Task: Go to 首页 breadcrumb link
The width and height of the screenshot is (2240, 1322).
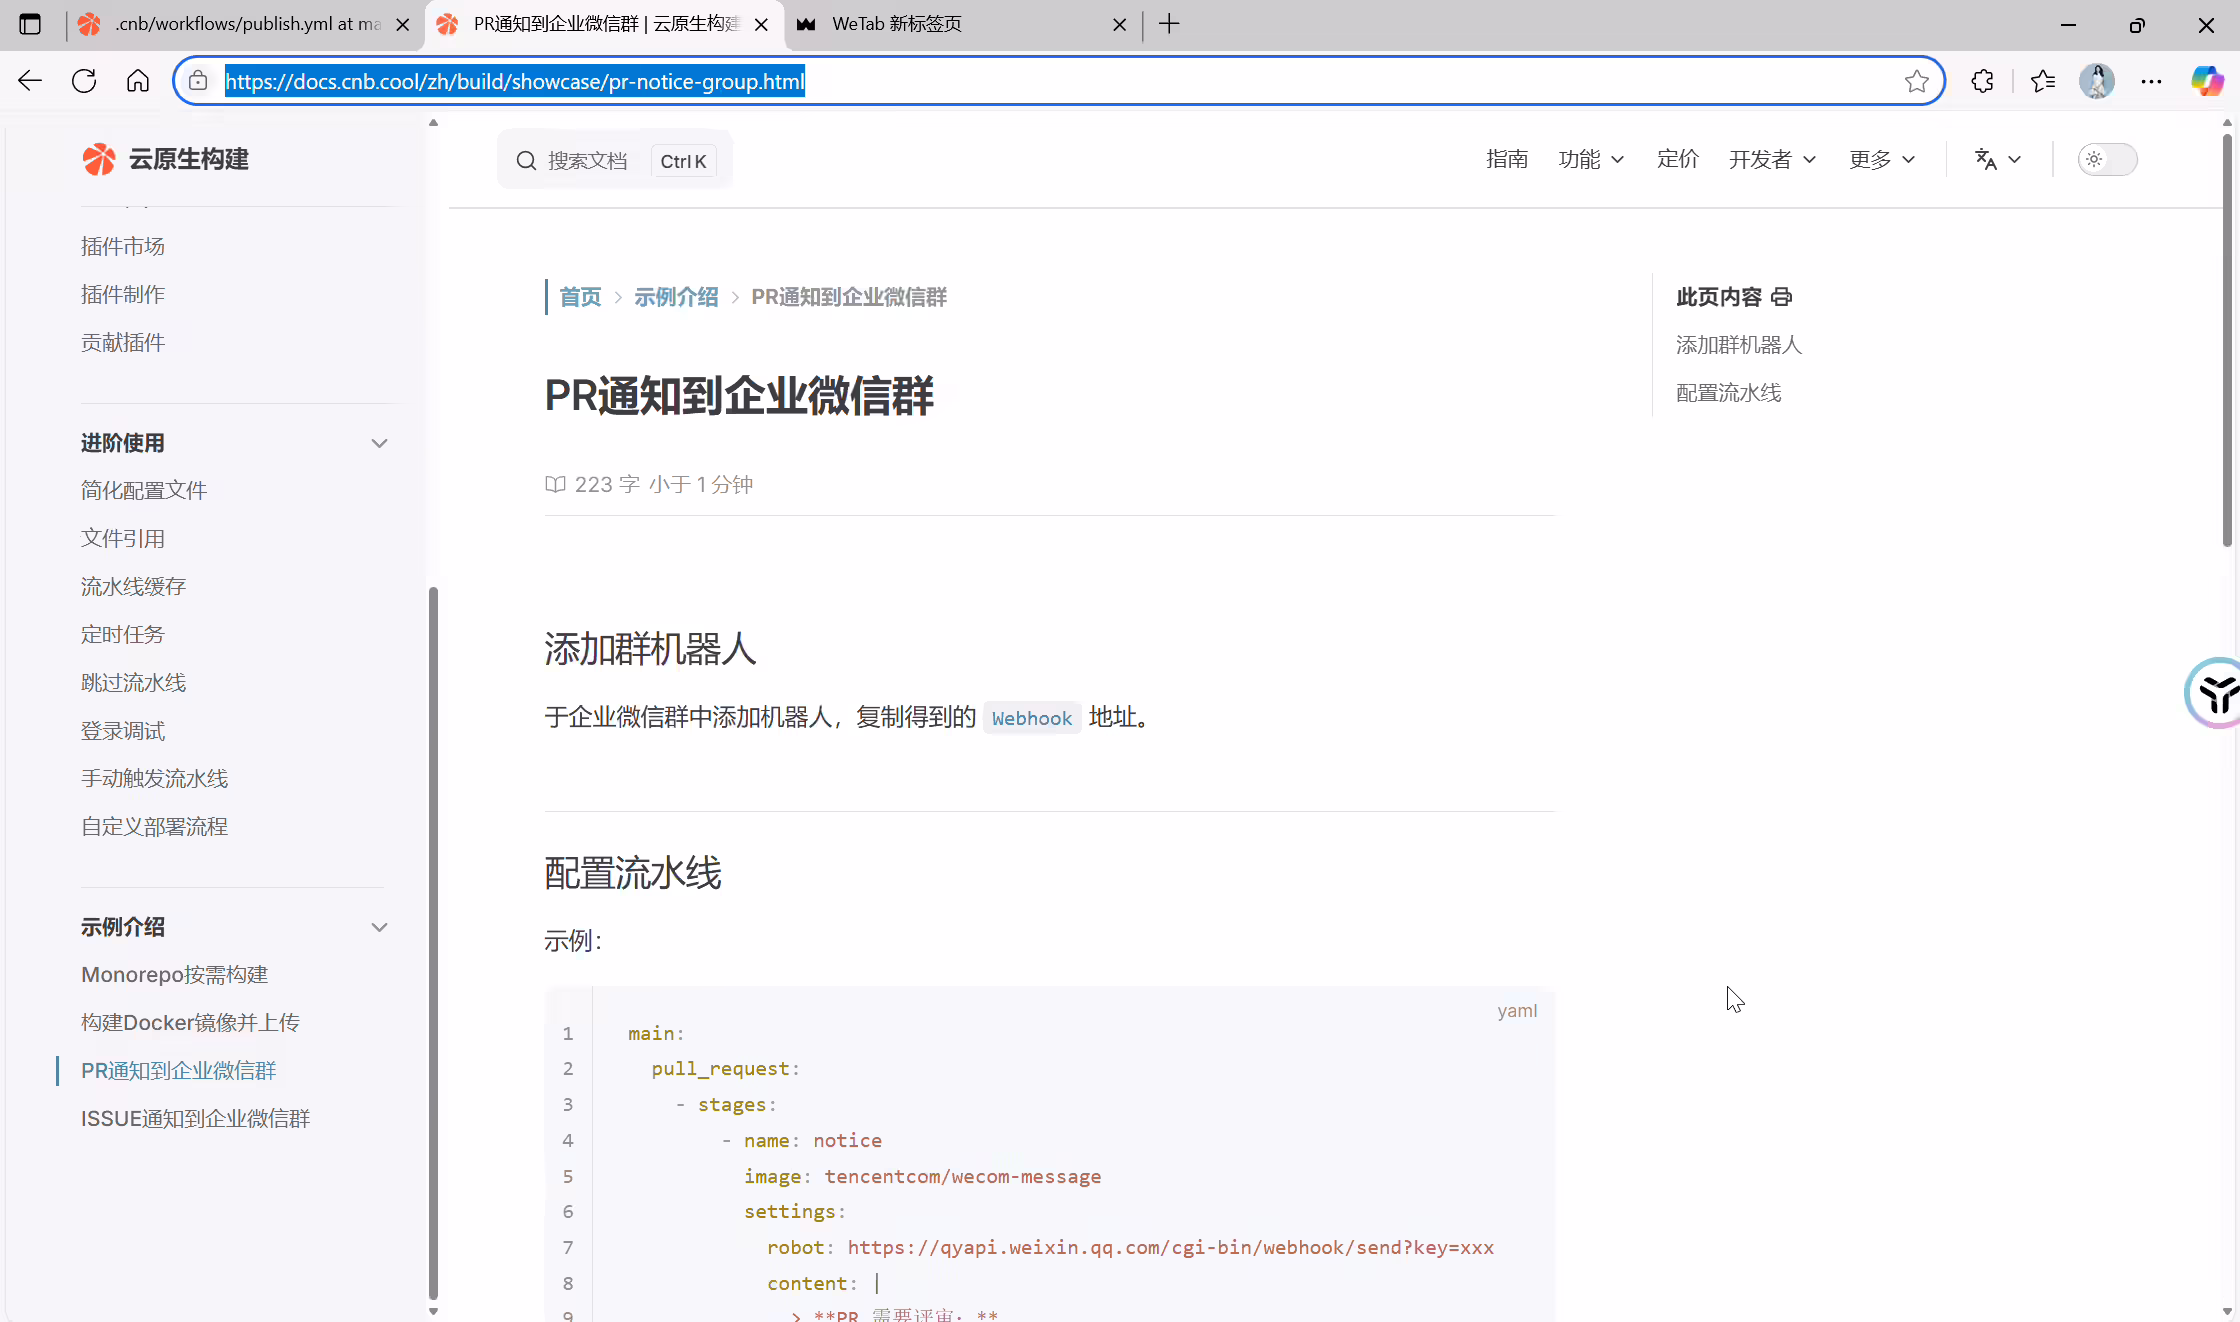Action: pos(580,297)
